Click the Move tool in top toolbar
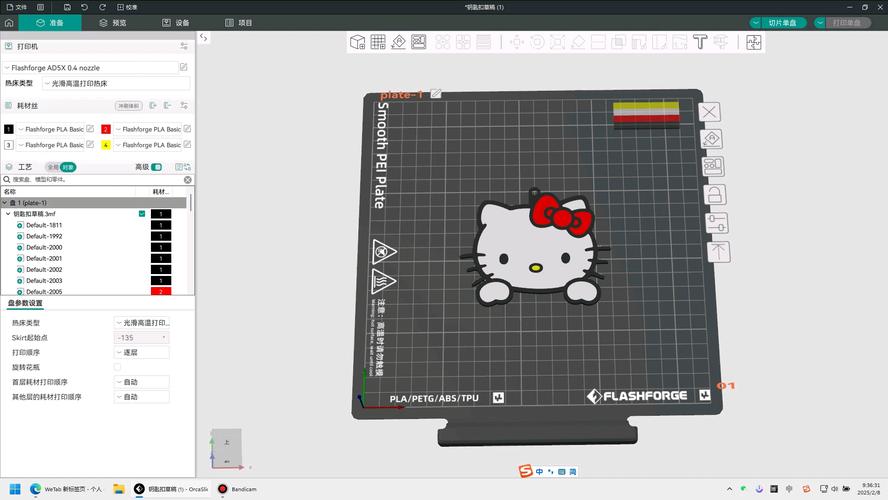888x500 pixels. tap(516, 42)
